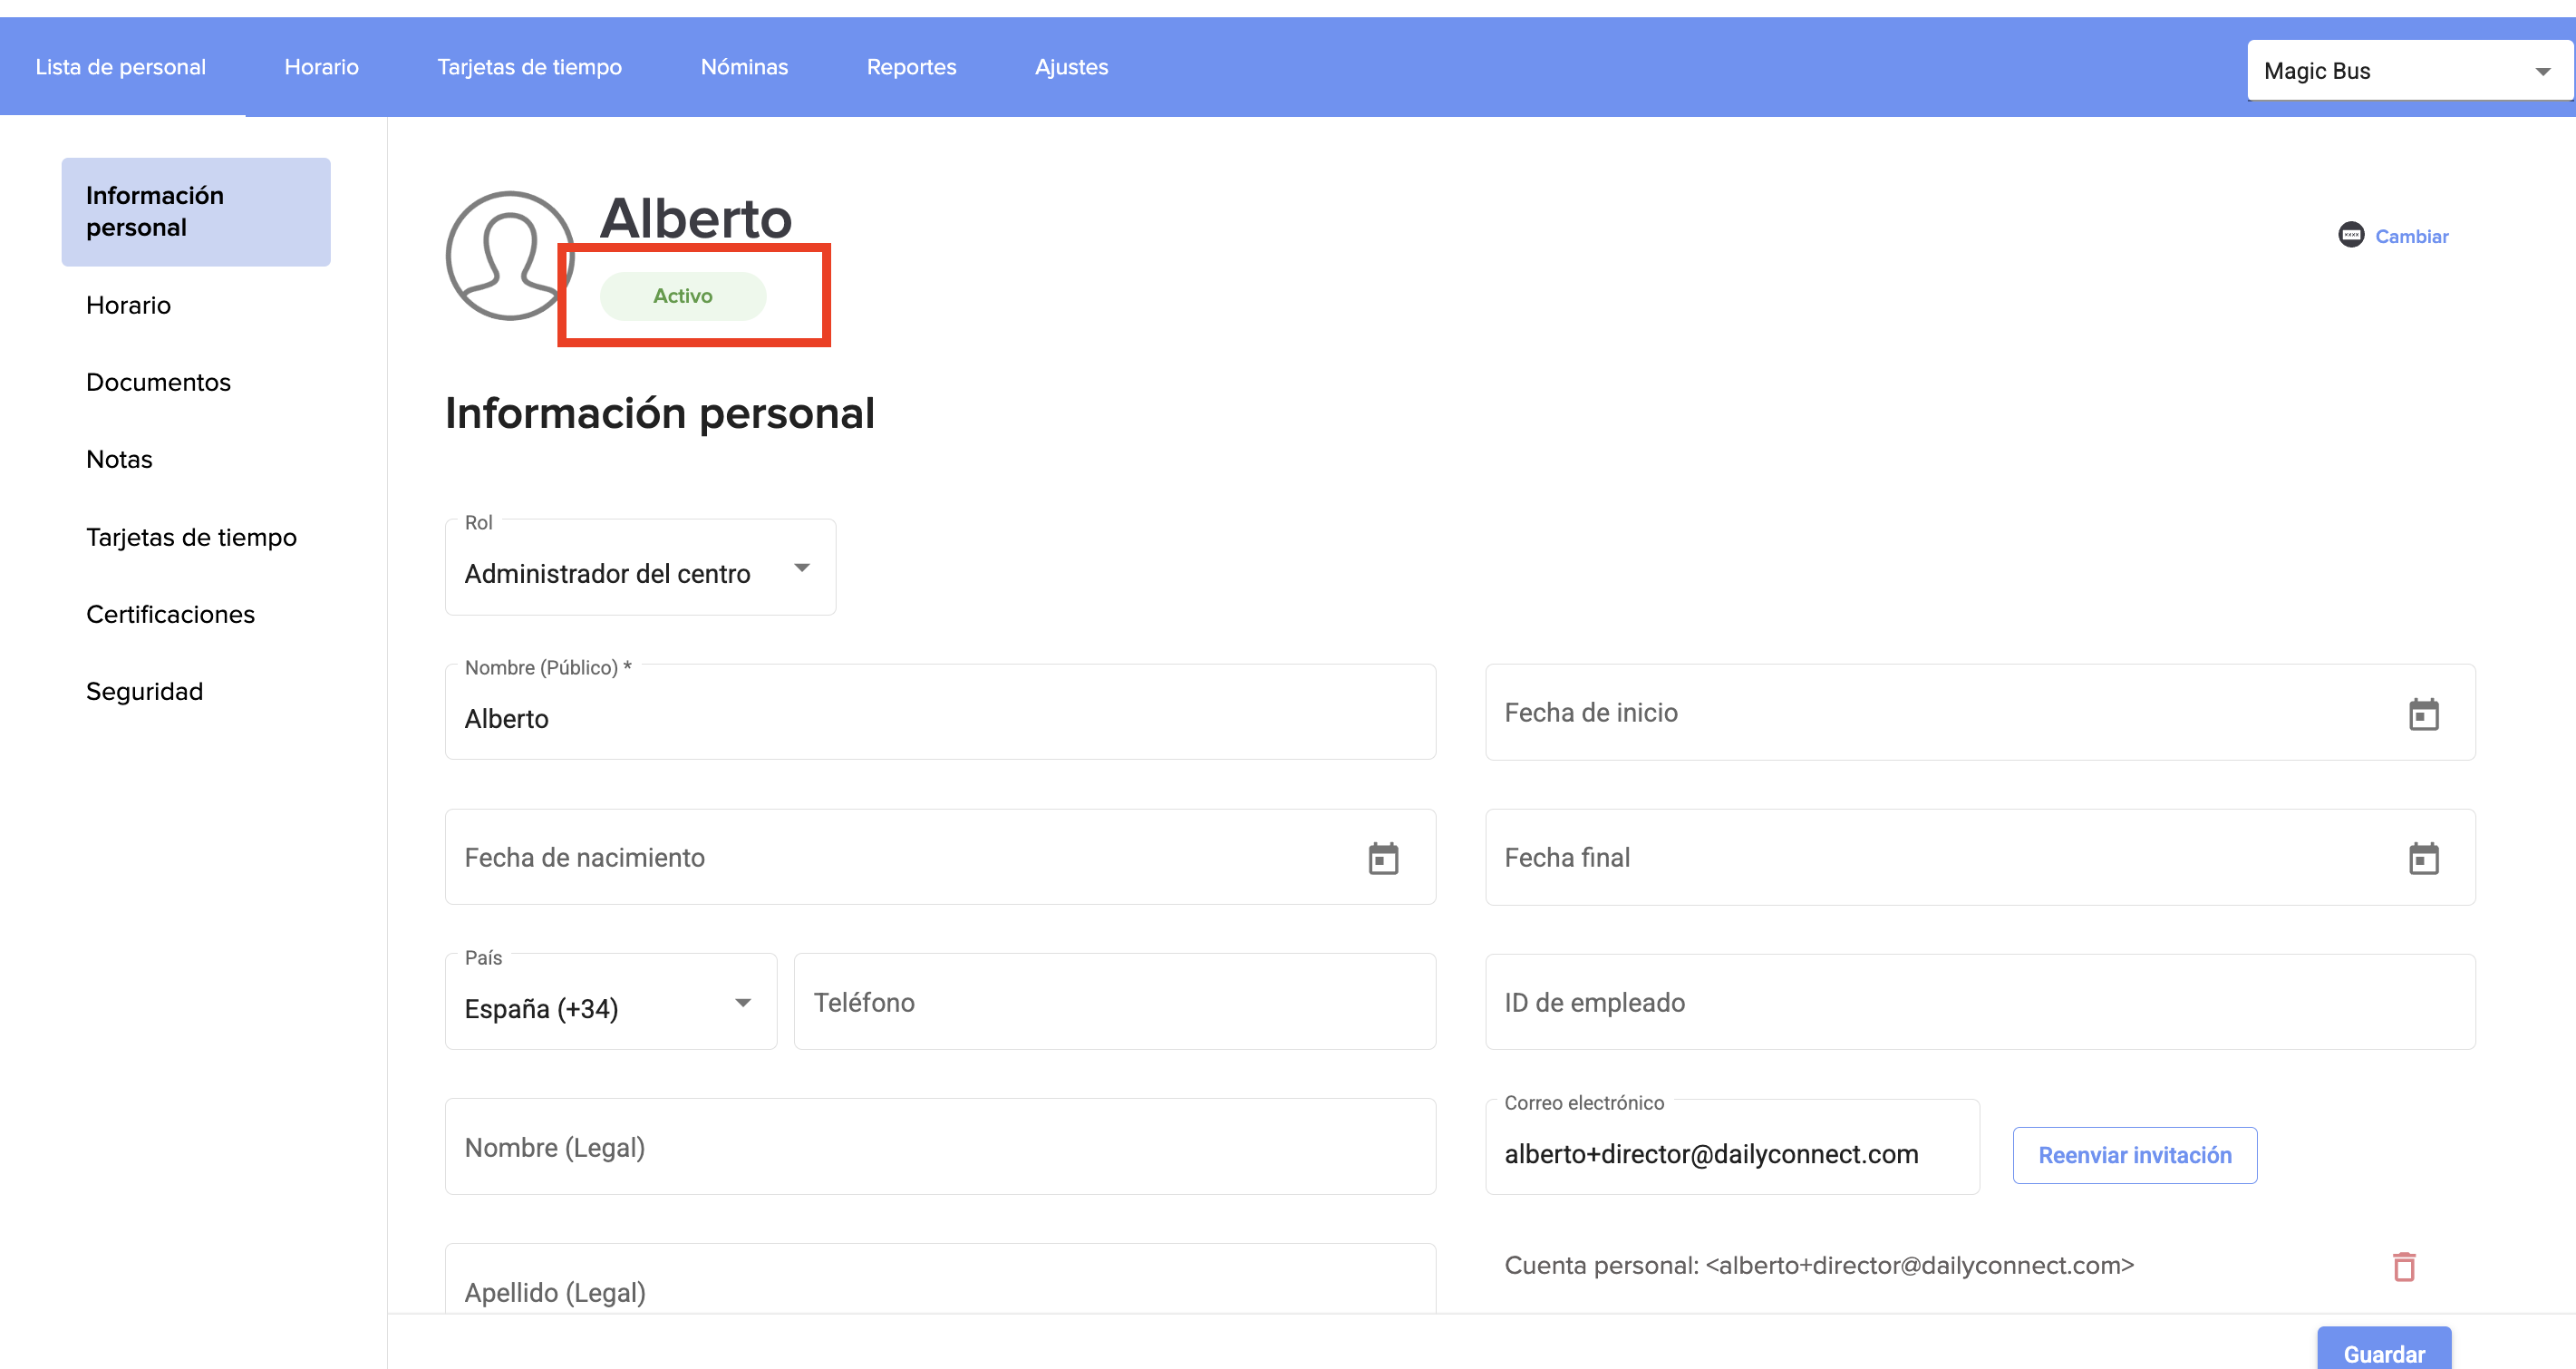Click the Cambiar link
This screenshot has width=2576, height=1369.
[x=2411, y=236]
